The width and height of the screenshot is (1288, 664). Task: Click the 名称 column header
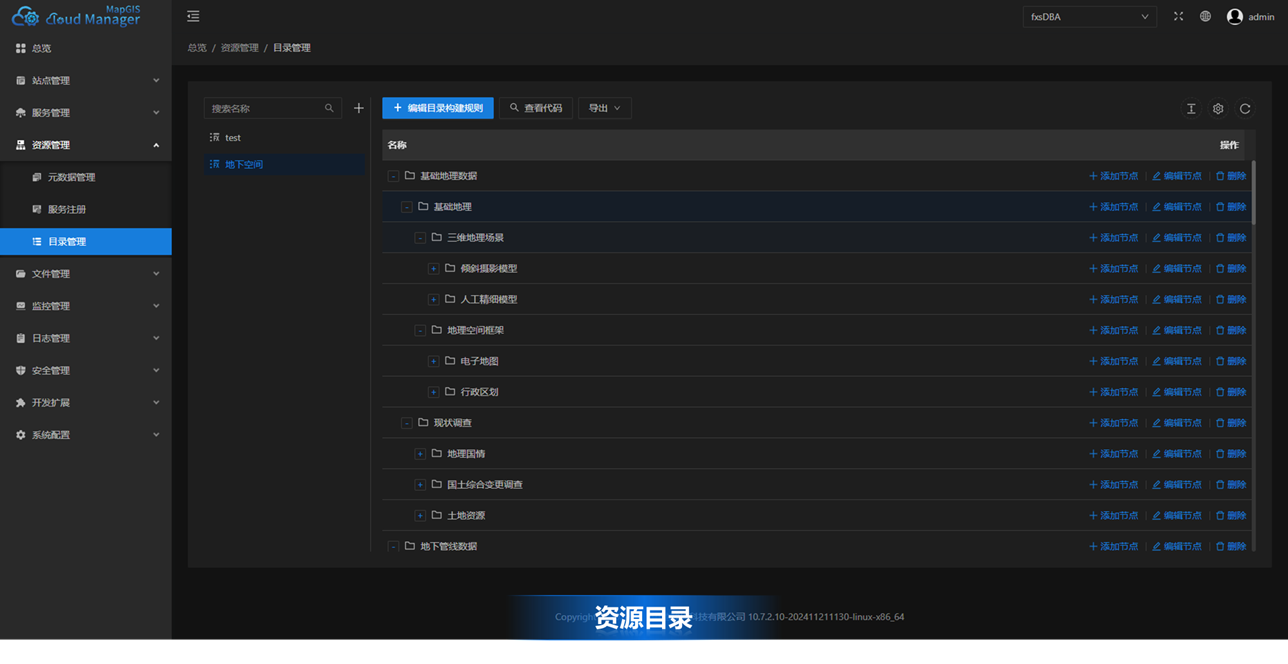point(397,145)
